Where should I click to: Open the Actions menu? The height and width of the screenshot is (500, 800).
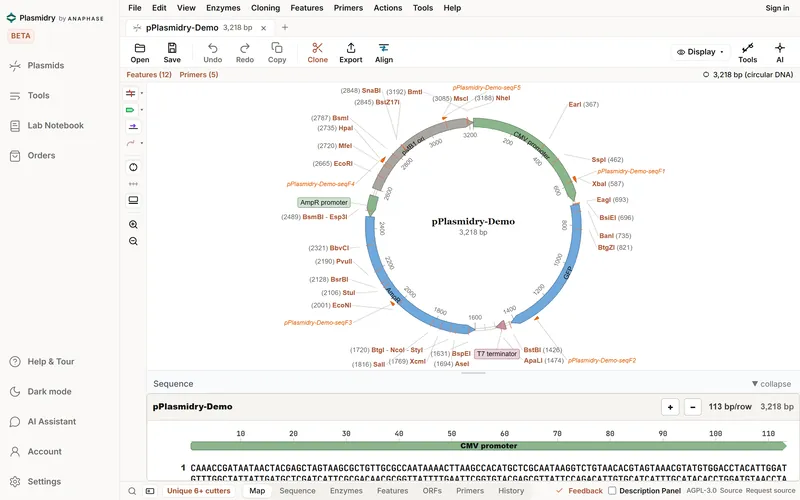(x=388, y=8)
